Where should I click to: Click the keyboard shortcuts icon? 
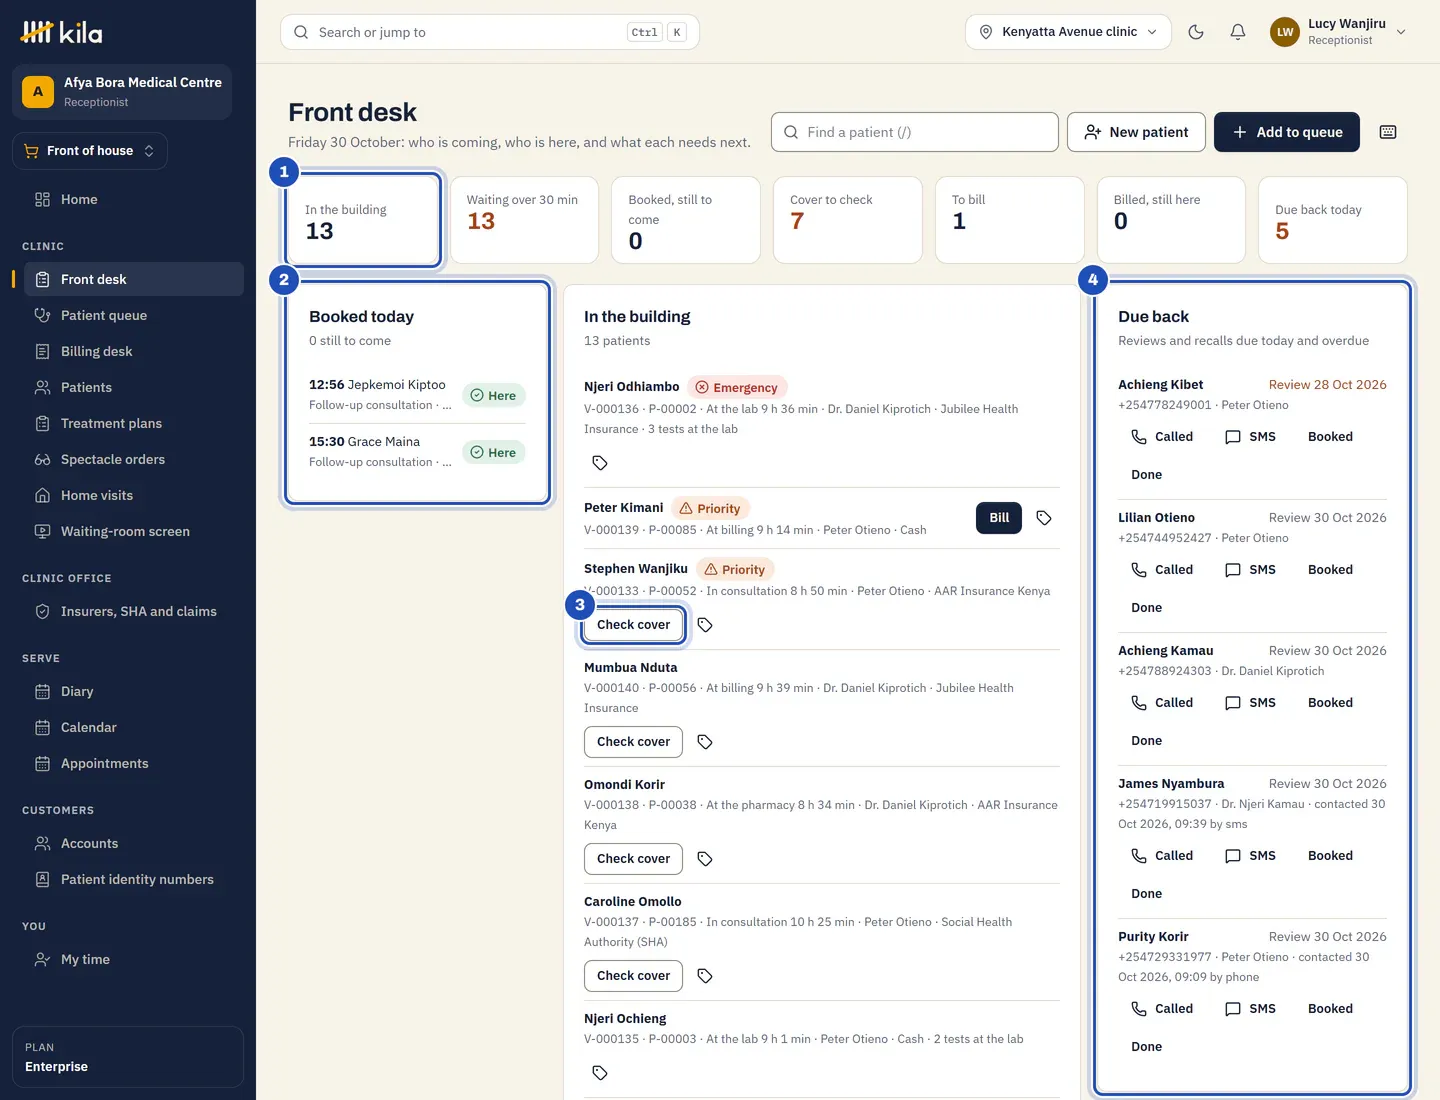(1387, 132)
